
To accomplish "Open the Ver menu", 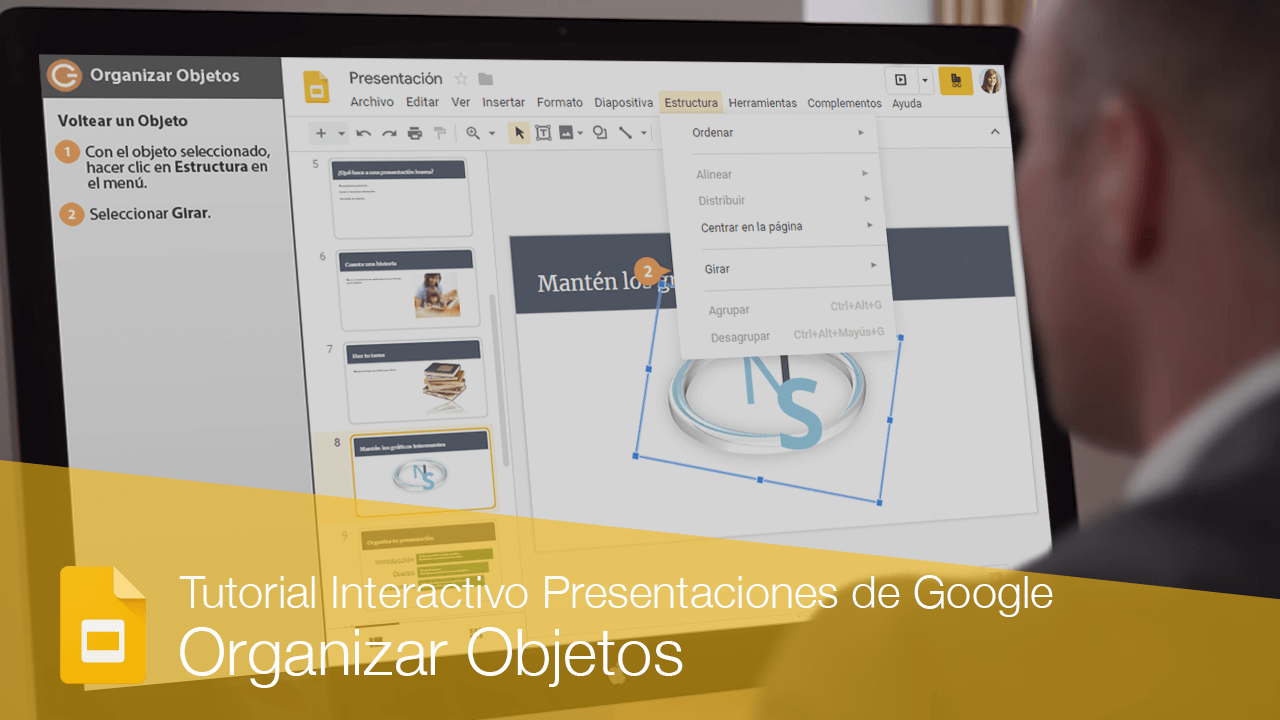I will tap(461, 102).
